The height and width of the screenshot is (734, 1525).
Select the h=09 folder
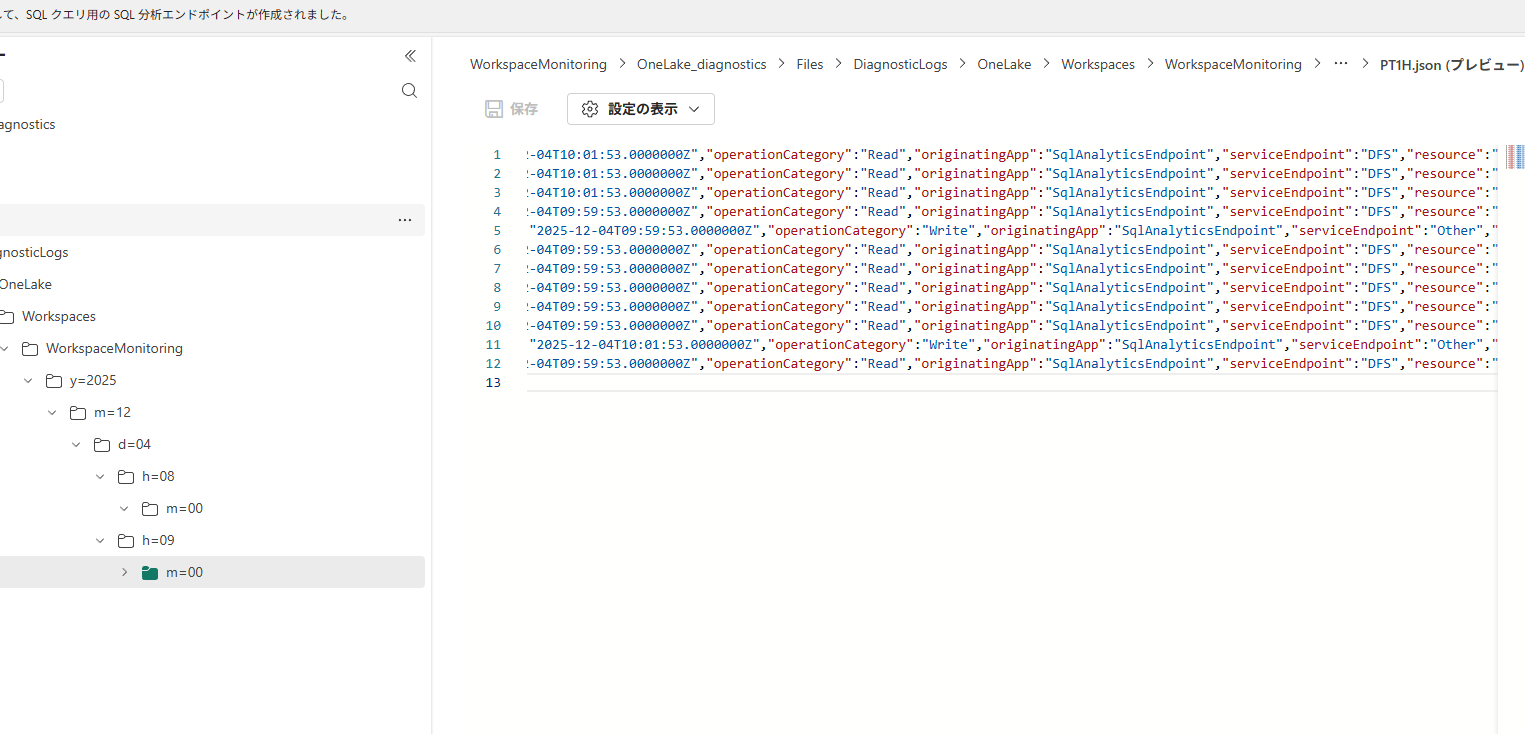tap(158, 541)
